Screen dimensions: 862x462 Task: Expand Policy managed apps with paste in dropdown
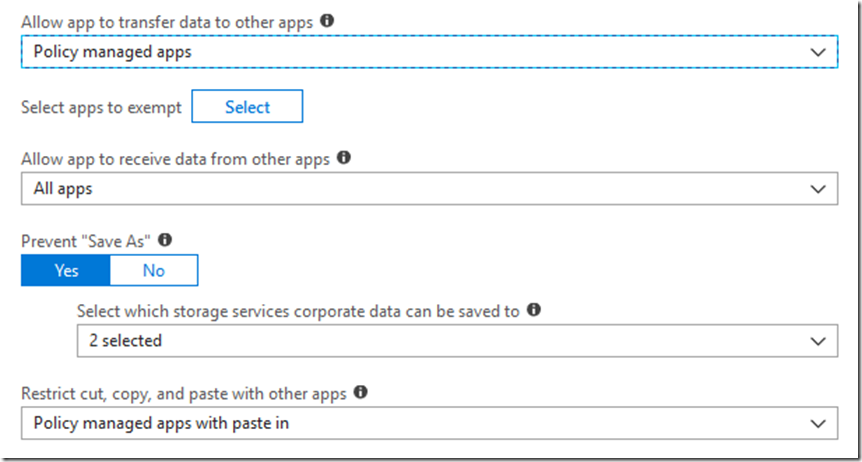coord(429,423)
